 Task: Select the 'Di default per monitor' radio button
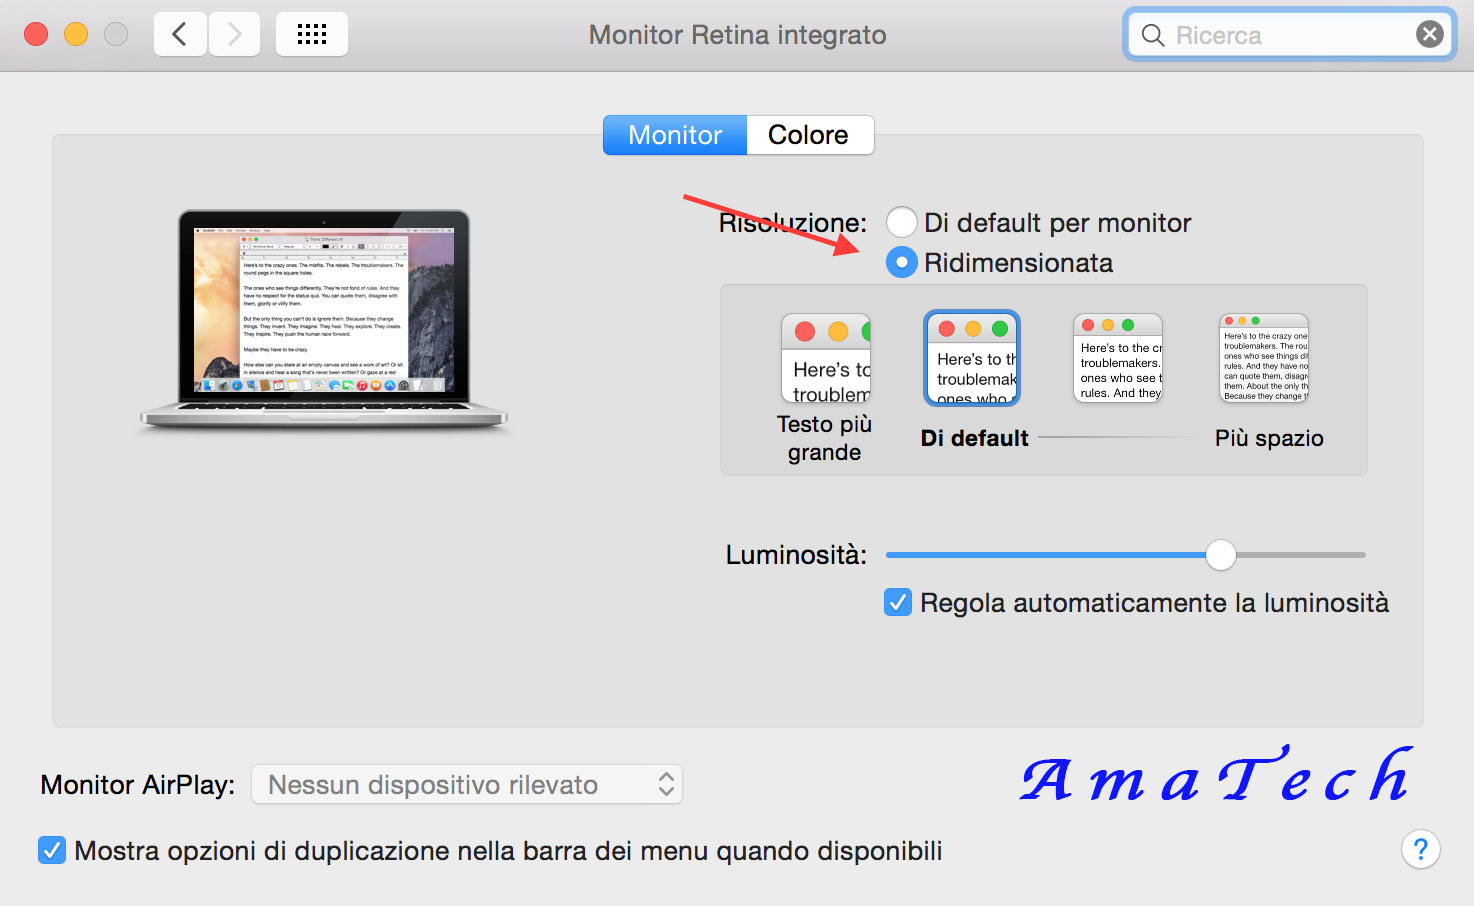(901, 222)
